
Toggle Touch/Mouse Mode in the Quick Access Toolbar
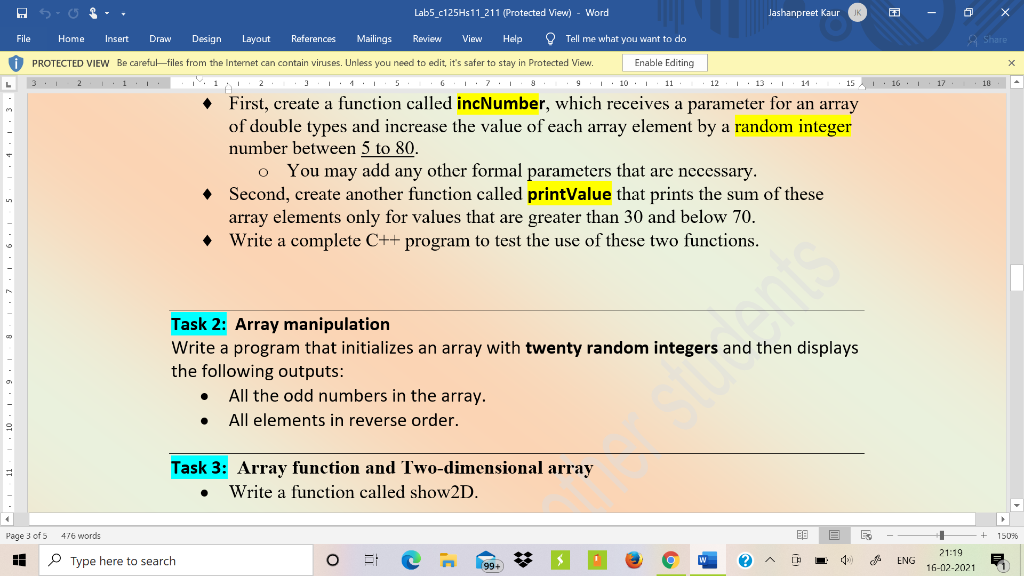(x=93, y=11)
